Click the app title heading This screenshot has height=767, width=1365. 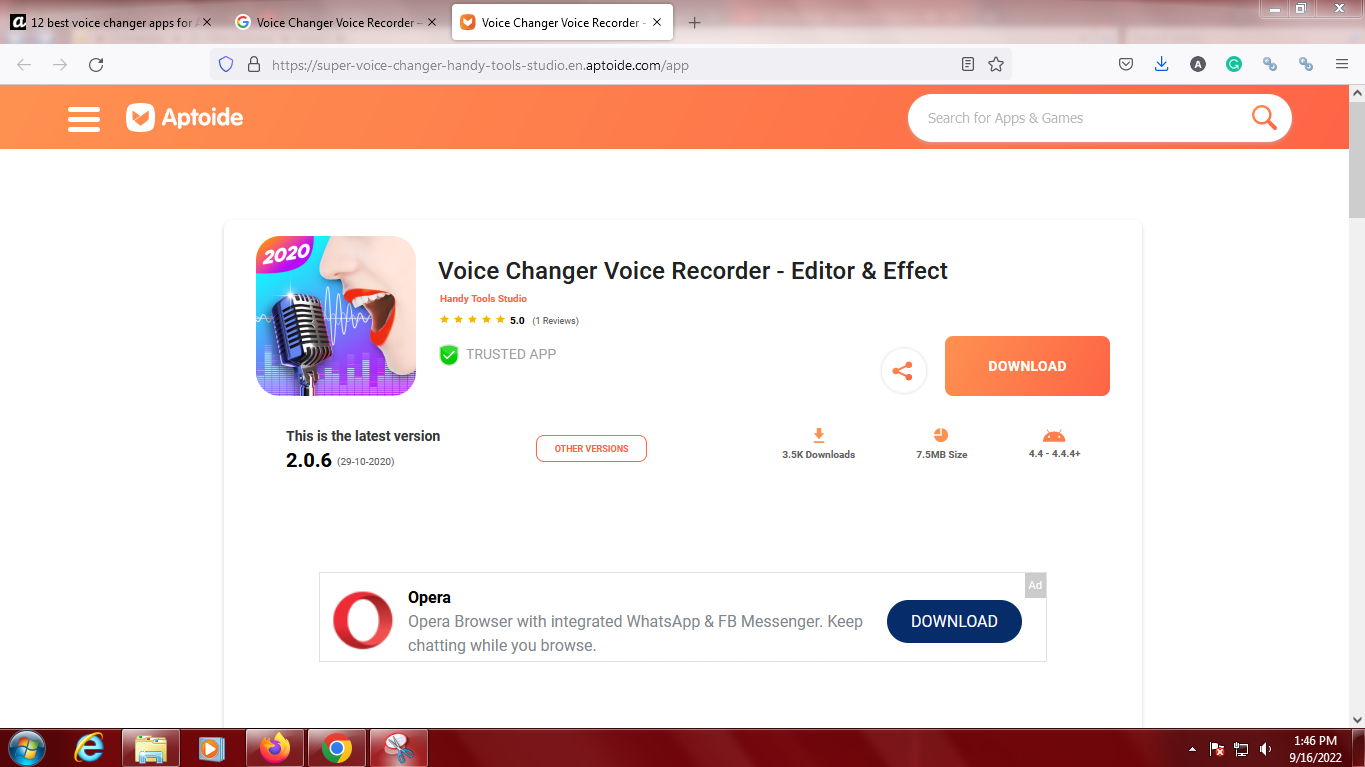click(x=693, y=271)
